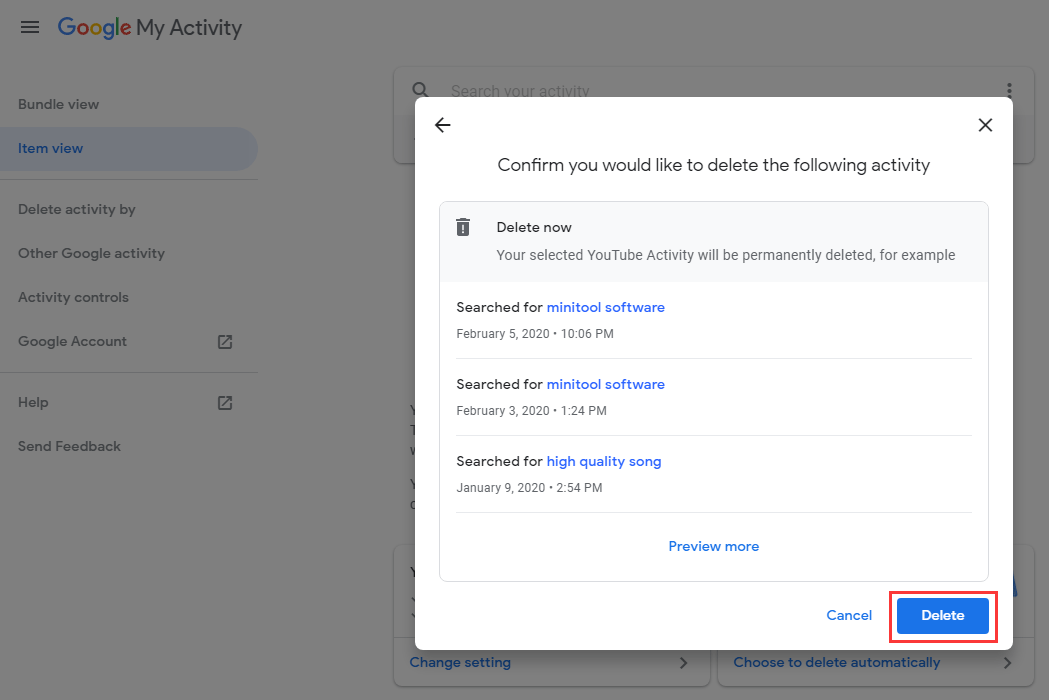Click the back arrow in the dialog
Viewport: 1049px width, 700px height.
point(443,125)
